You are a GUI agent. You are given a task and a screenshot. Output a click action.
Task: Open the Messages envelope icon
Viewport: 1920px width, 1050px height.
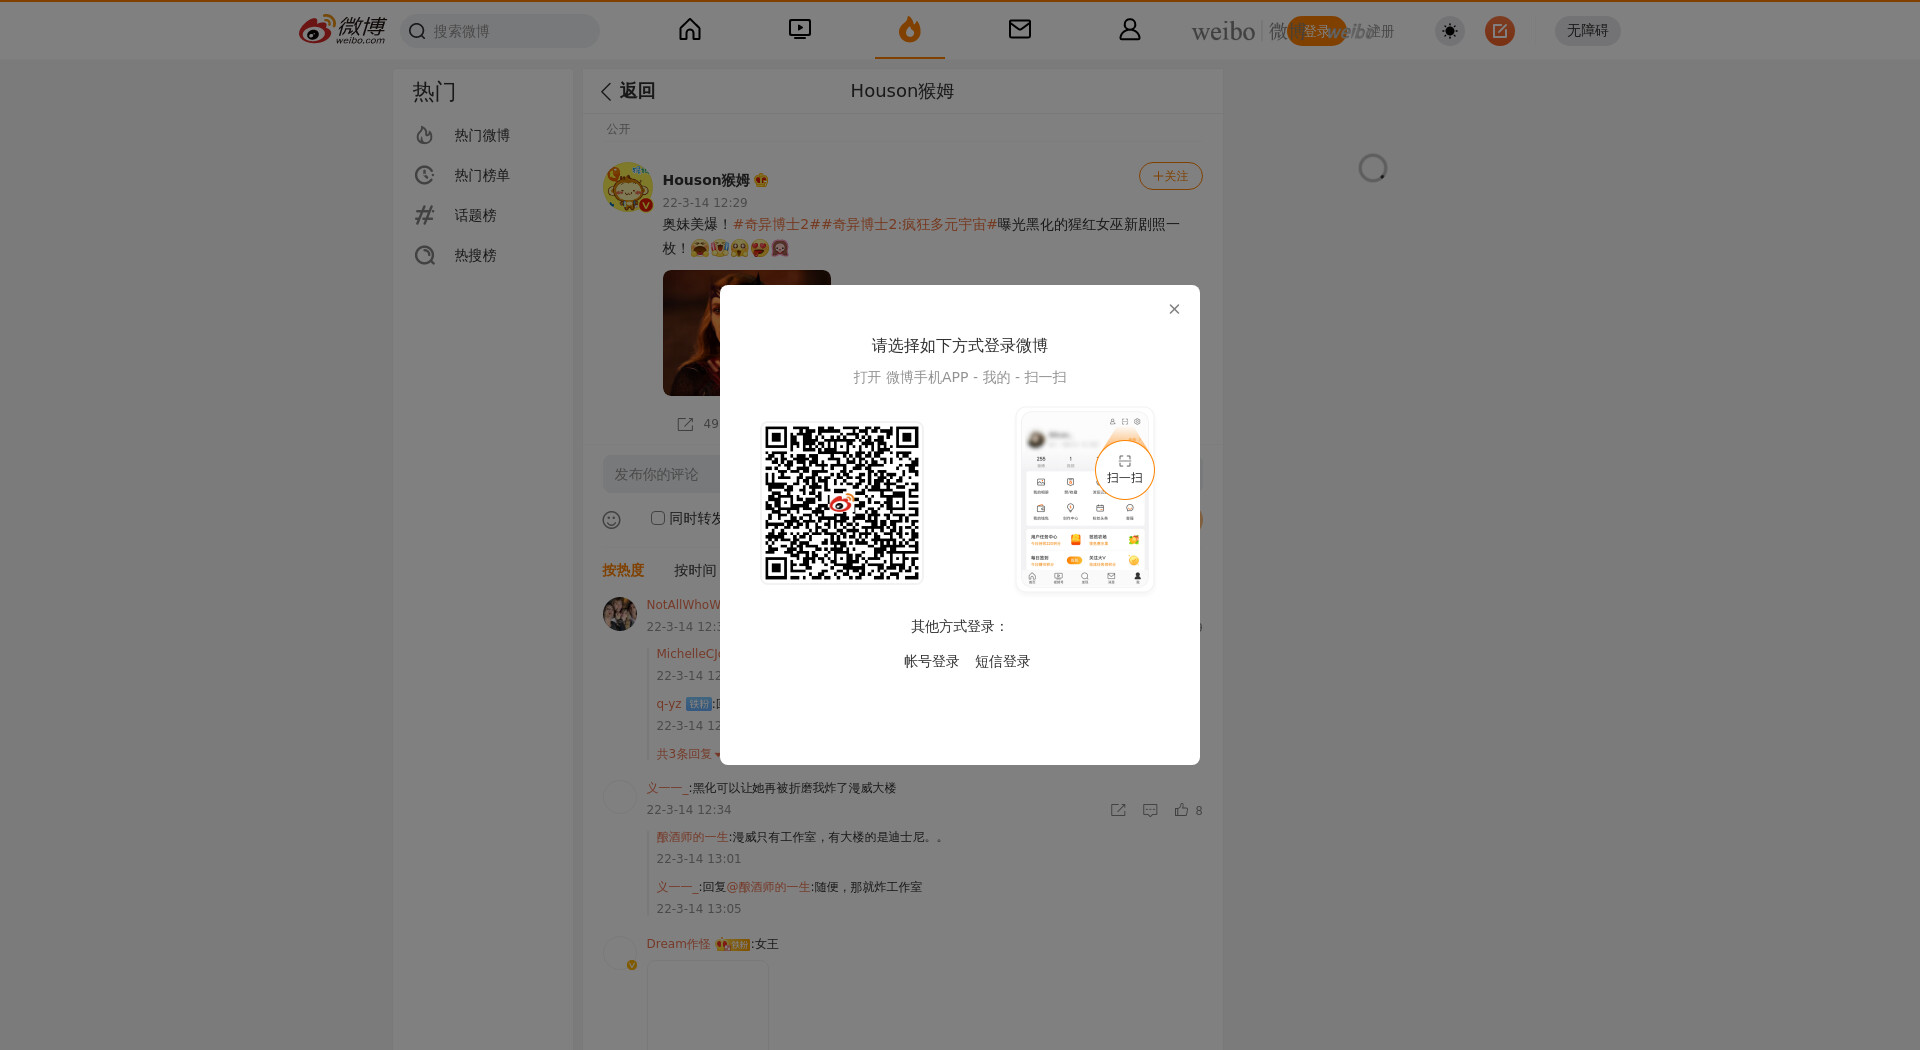coord(1020,30)
